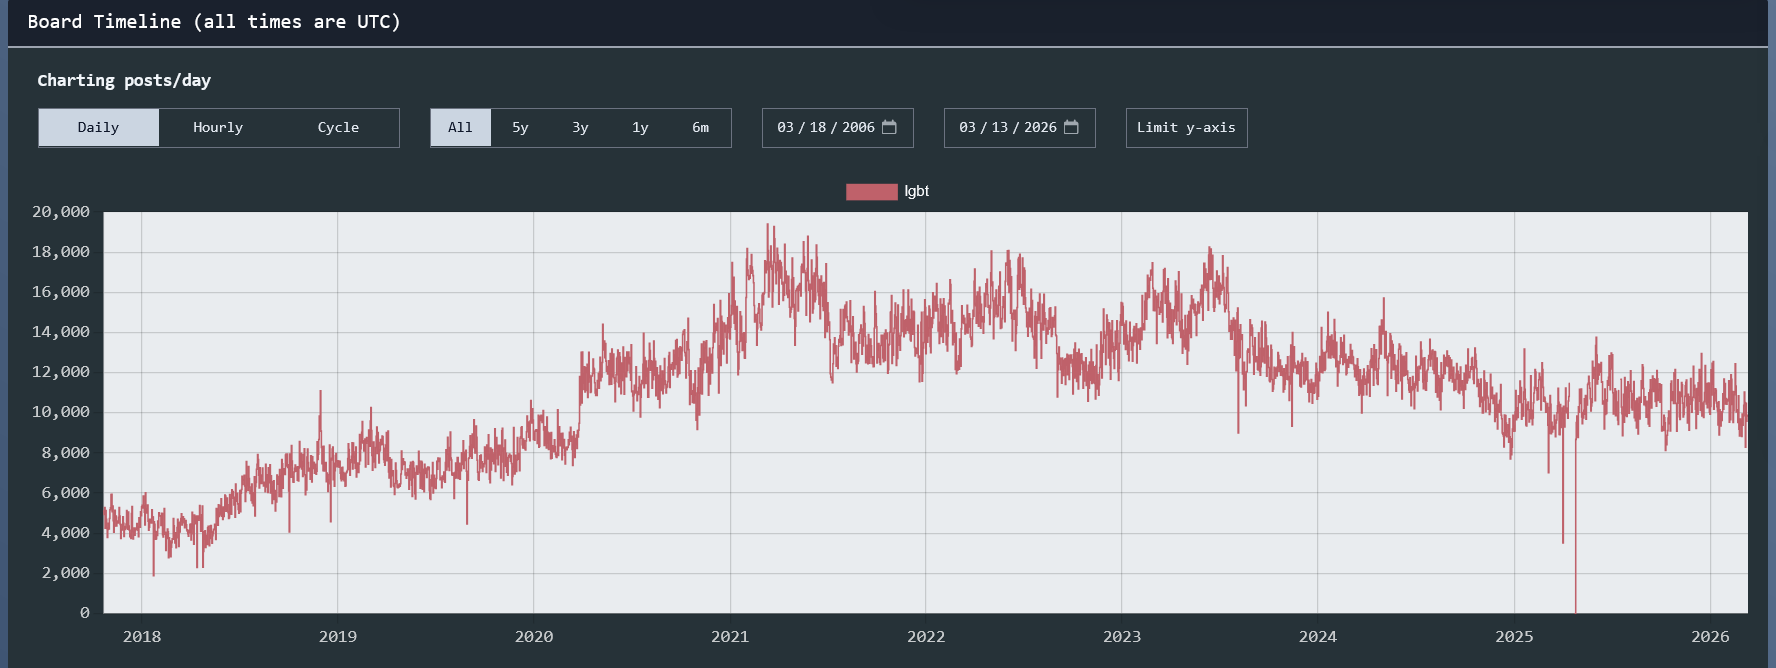Click the 20,000 y-axis label
The width and height of the screenshot is (1776, 668).
(61, 212)
